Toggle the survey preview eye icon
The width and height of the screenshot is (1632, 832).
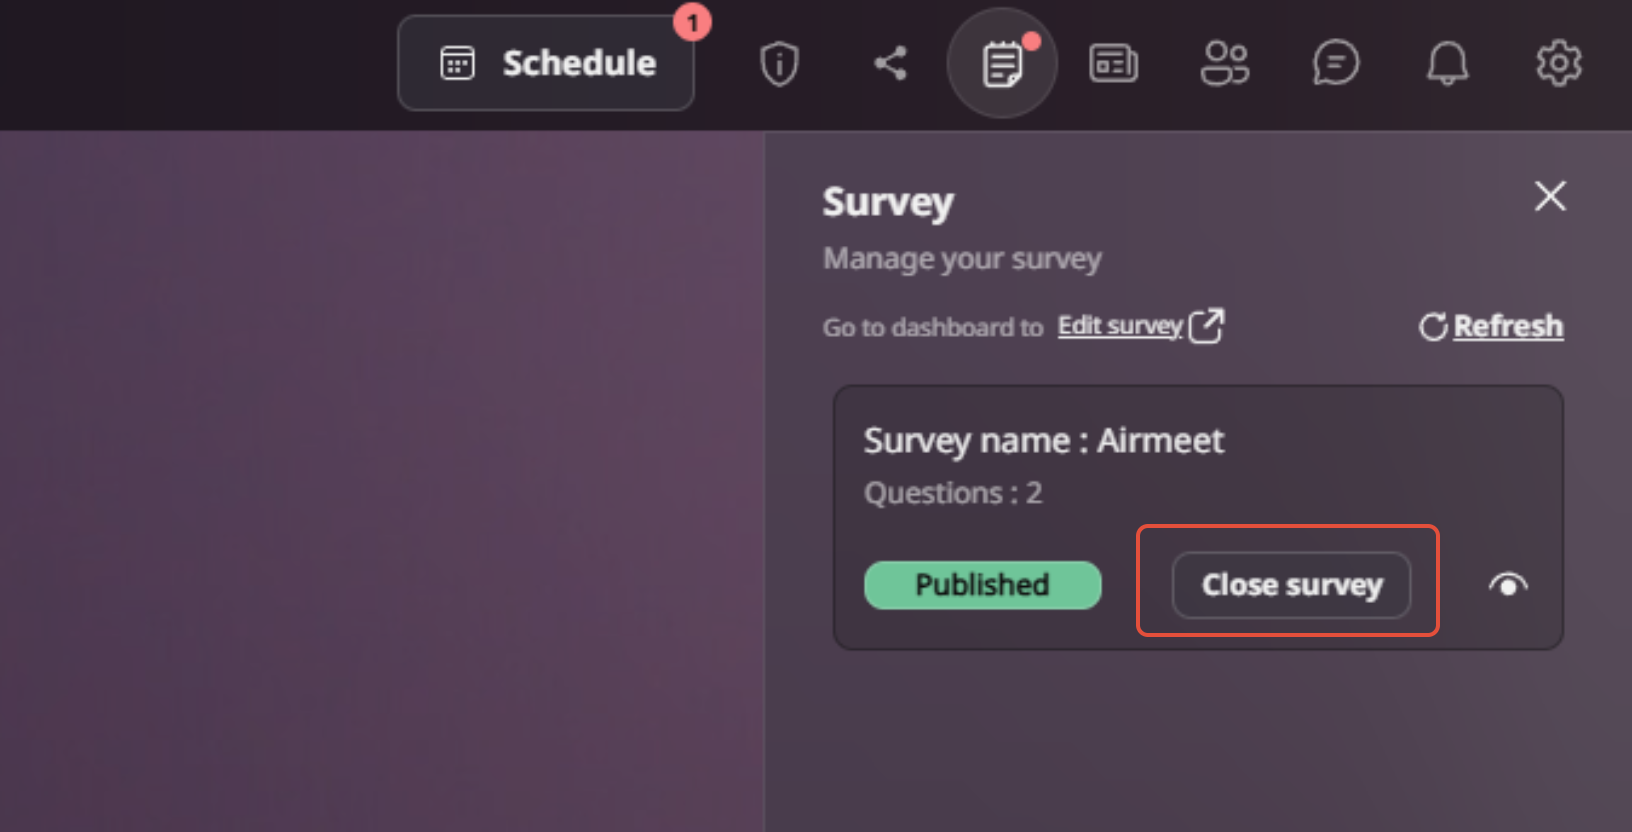click(x=1508, y=585)
